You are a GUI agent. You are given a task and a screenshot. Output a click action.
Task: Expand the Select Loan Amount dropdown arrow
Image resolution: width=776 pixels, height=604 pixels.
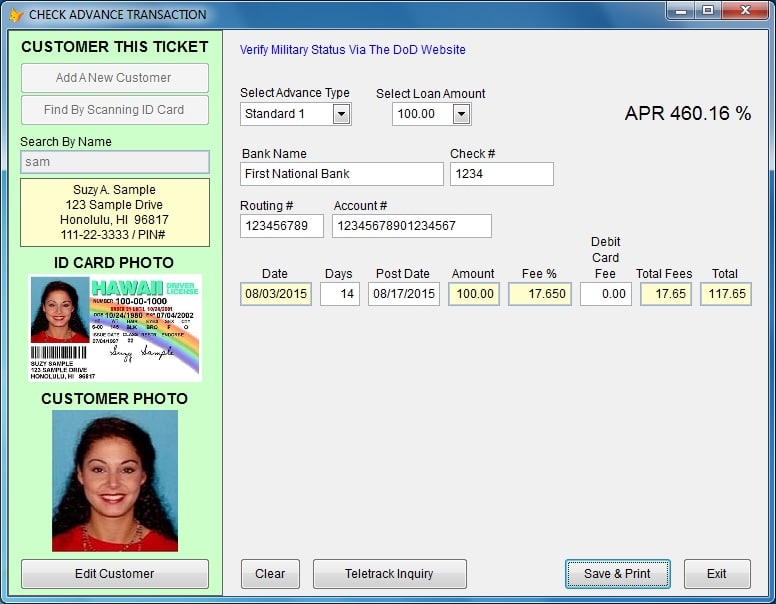pos(461,114)
